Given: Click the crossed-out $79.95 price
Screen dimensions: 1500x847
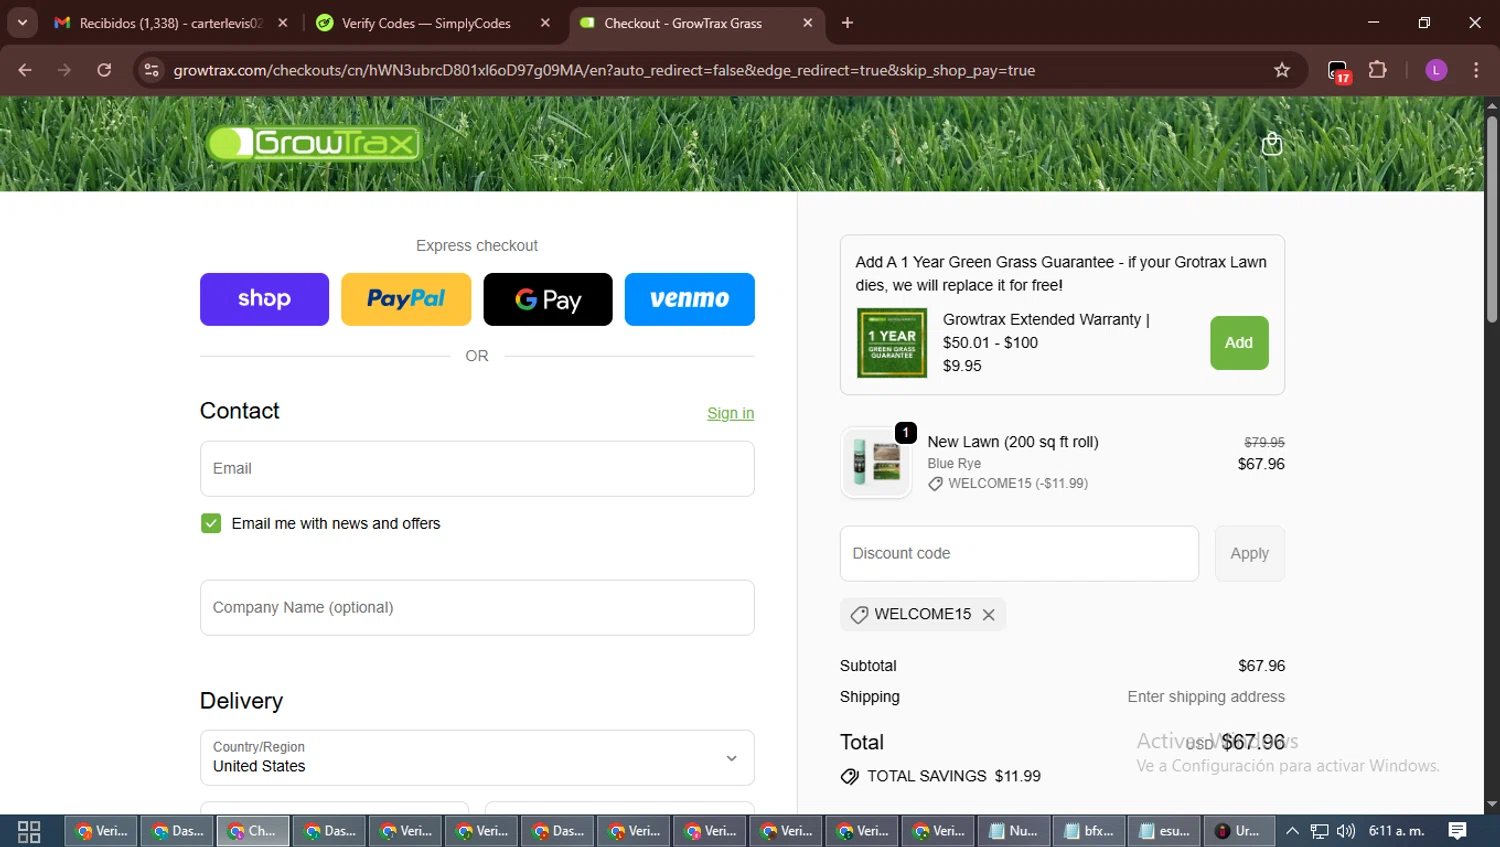Looking at the screenshot, I should click(1264, 442).
